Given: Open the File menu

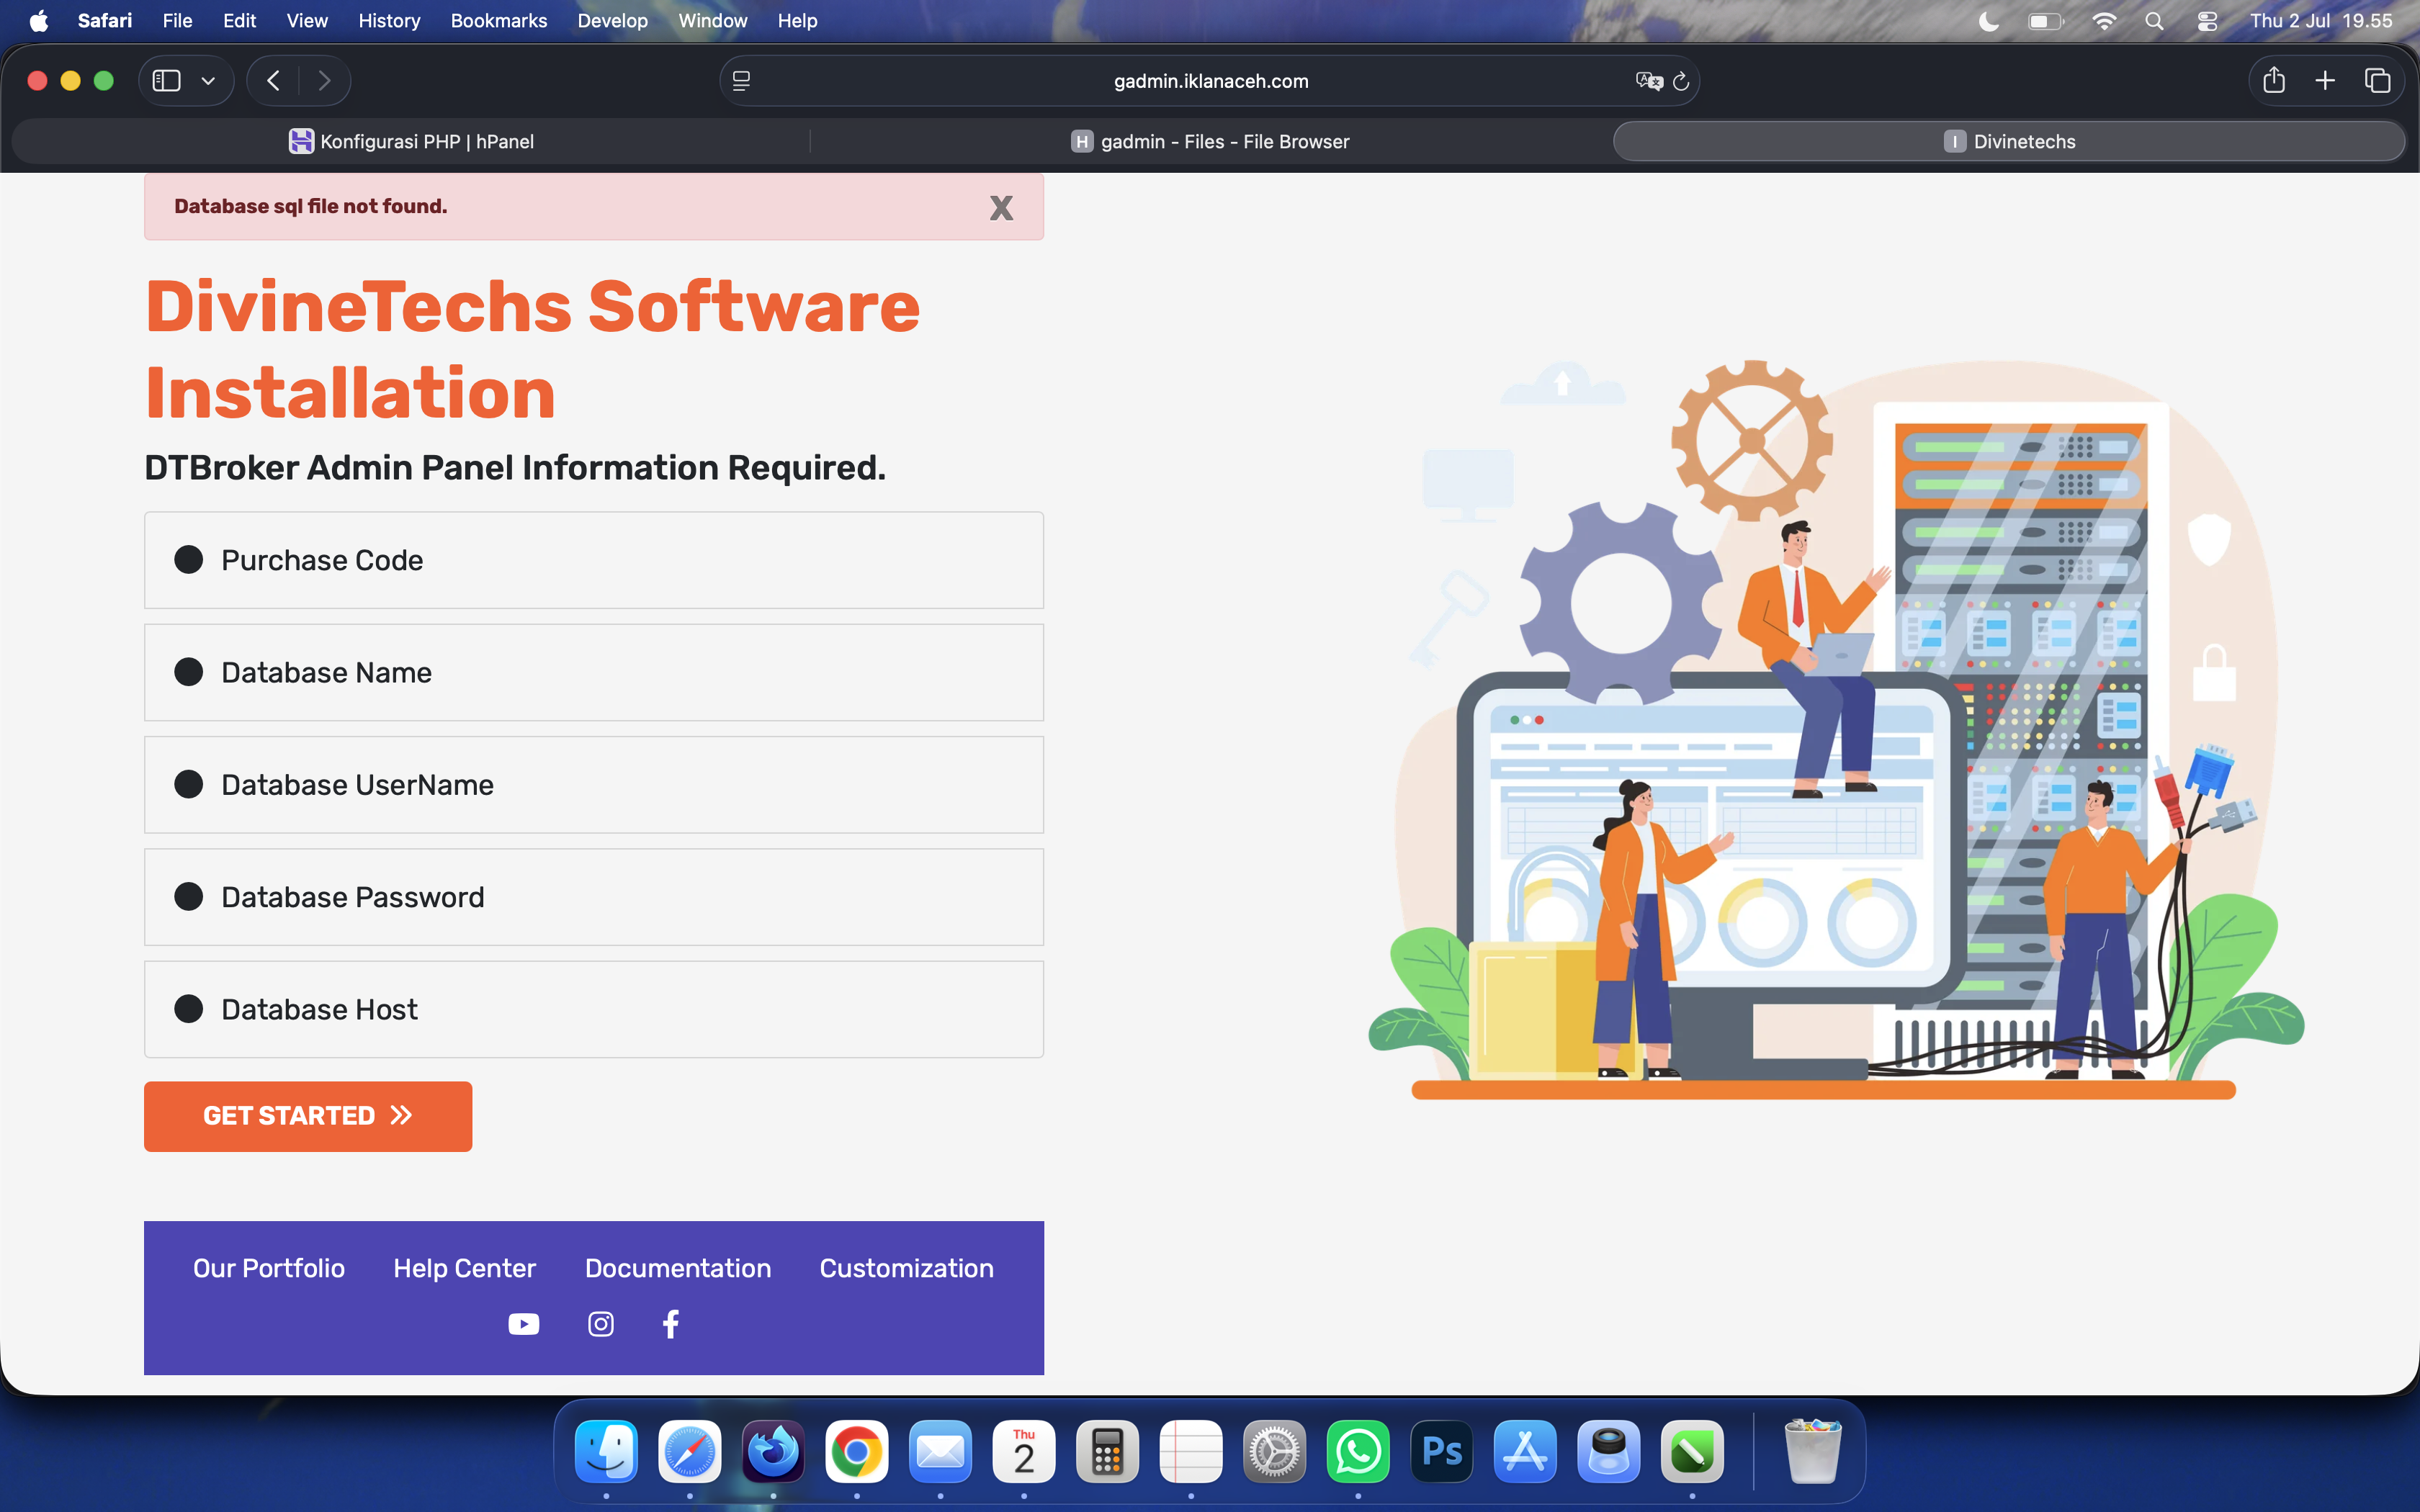Looking at the screenshot, I should point(178,21).
